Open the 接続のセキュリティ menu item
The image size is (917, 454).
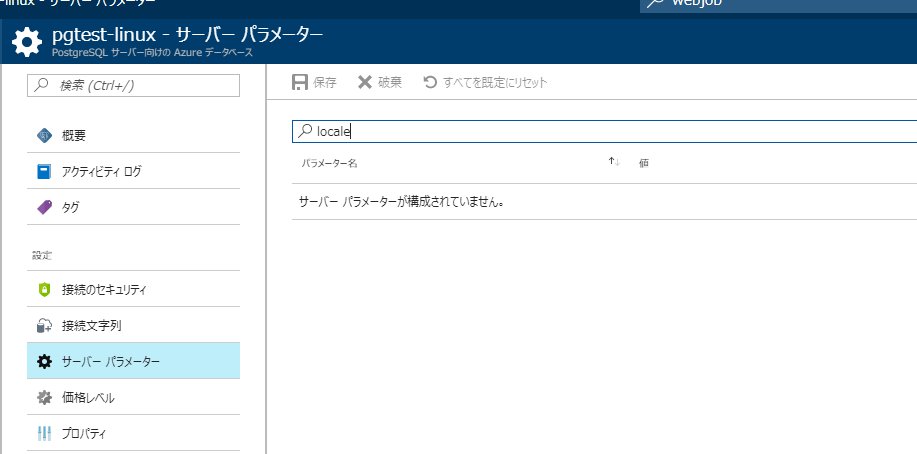(104, 289)
